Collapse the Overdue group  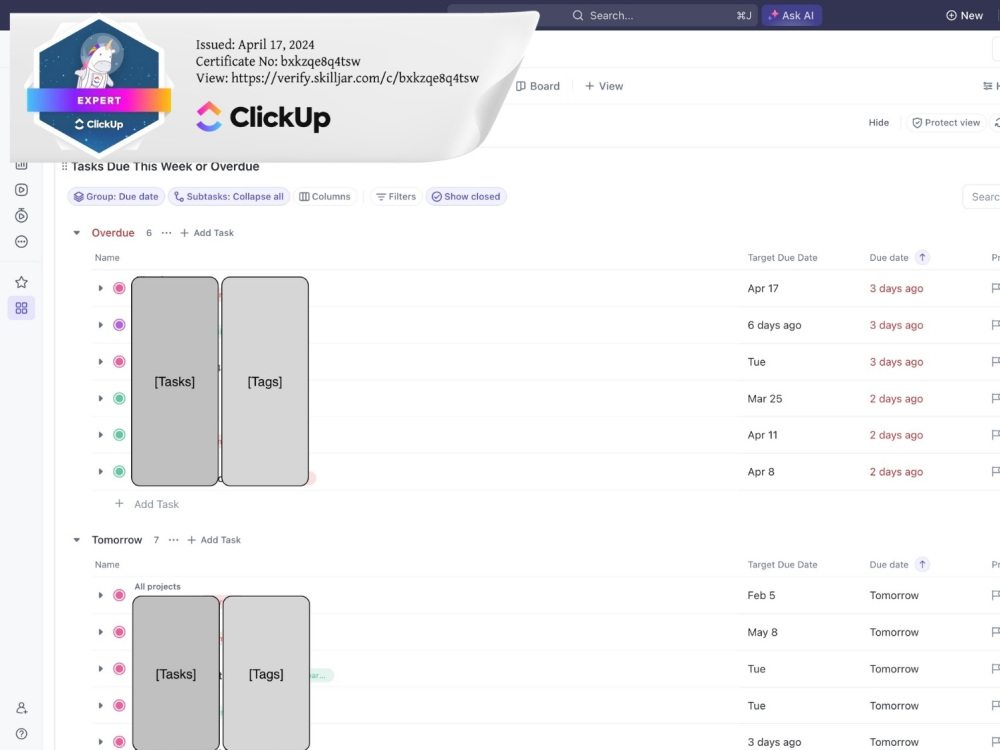click(x=77, y=232)
